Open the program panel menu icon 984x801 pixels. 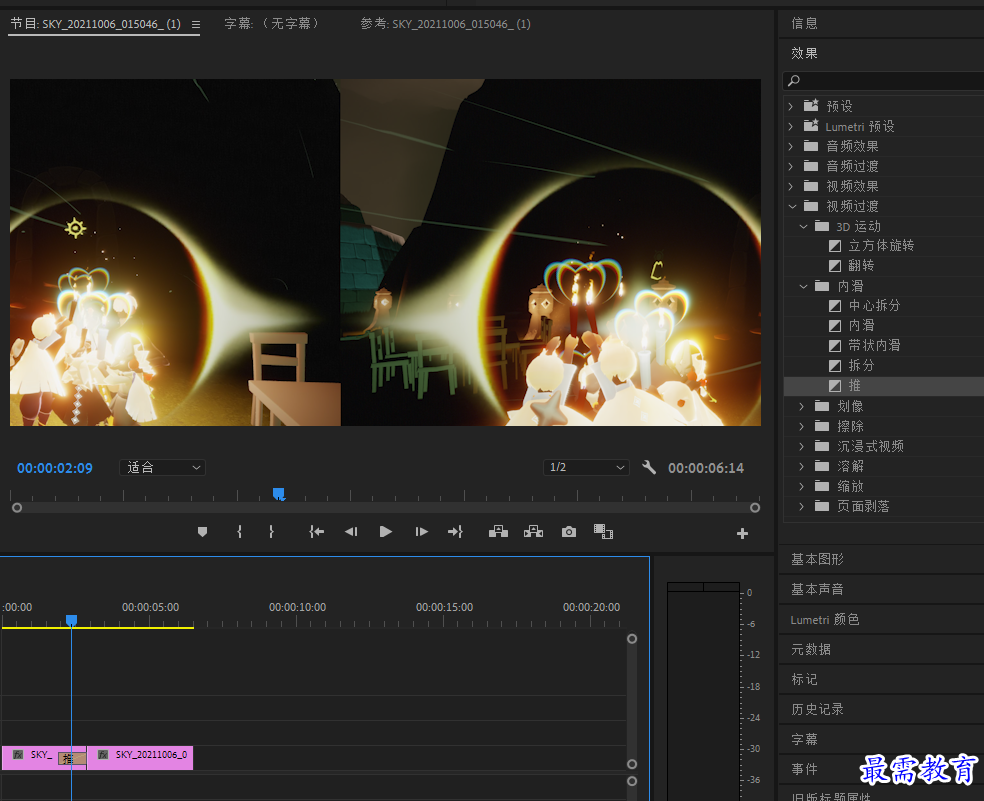coord(196,24)
